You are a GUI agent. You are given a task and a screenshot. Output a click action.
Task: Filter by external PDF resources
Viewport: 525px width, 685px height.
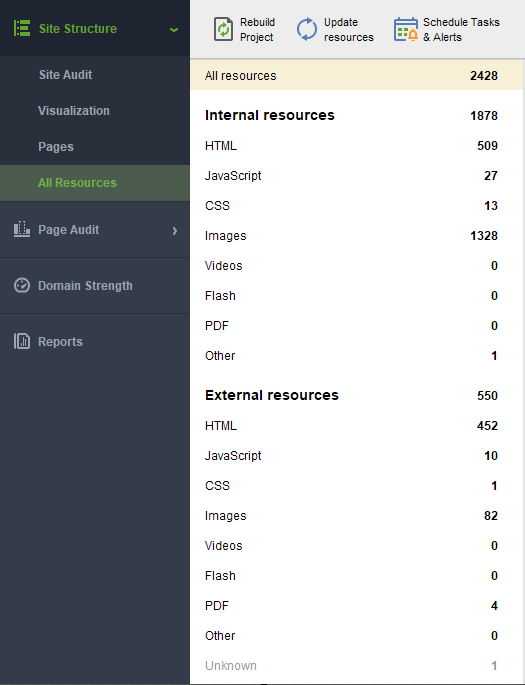pos(356,606)
